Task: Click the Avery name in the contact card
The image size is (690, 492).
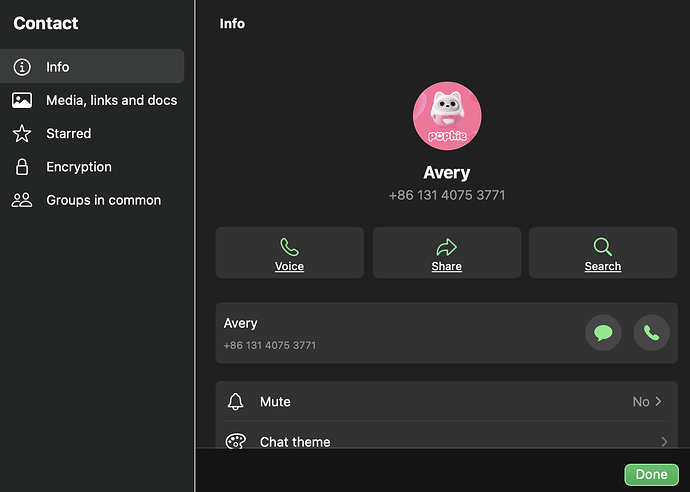Action: pos(240,323)
